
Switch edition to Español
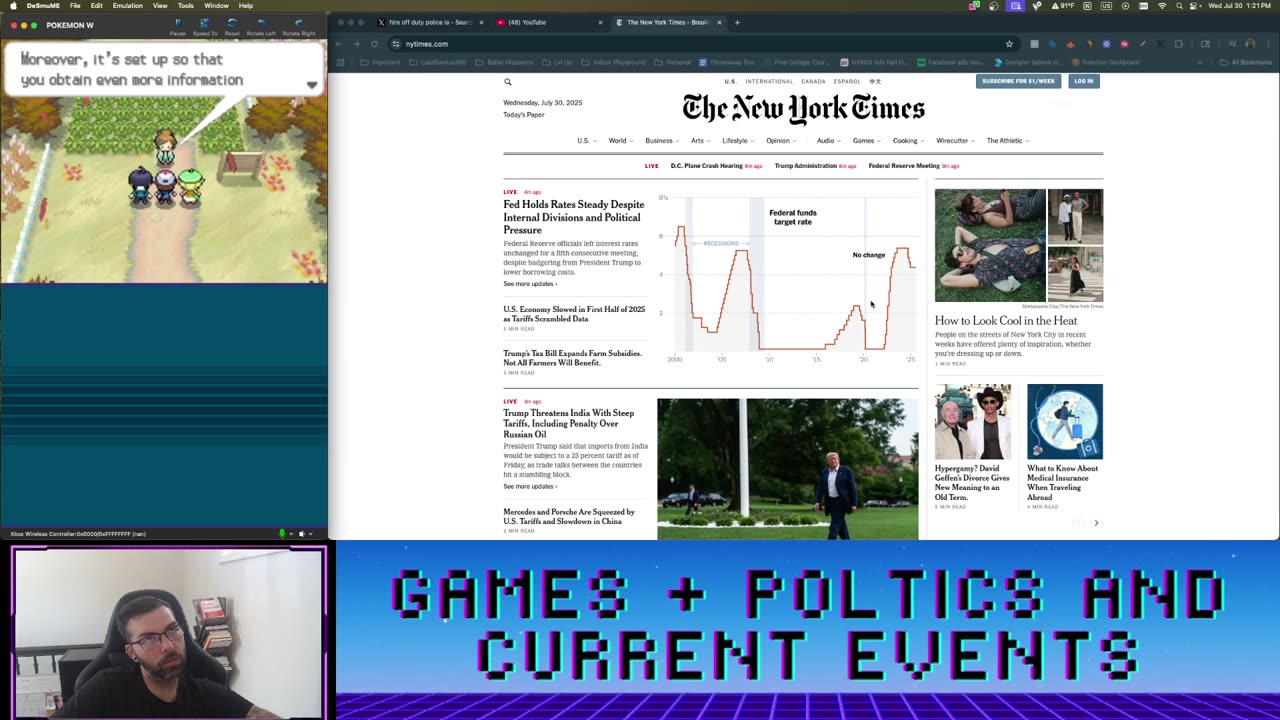tap(847, 81)
